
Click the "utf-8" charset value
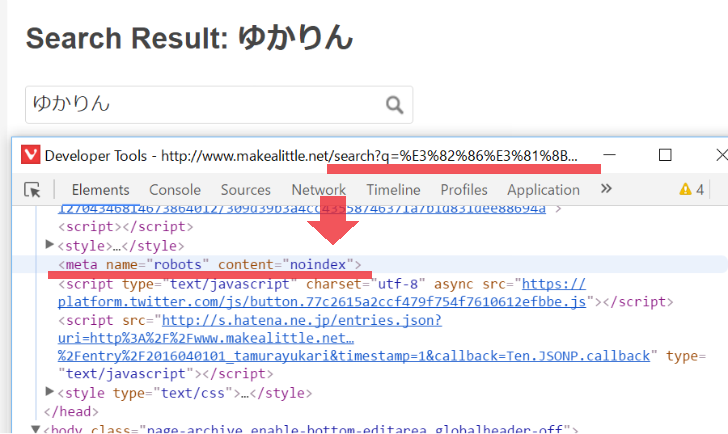(397, 284)
